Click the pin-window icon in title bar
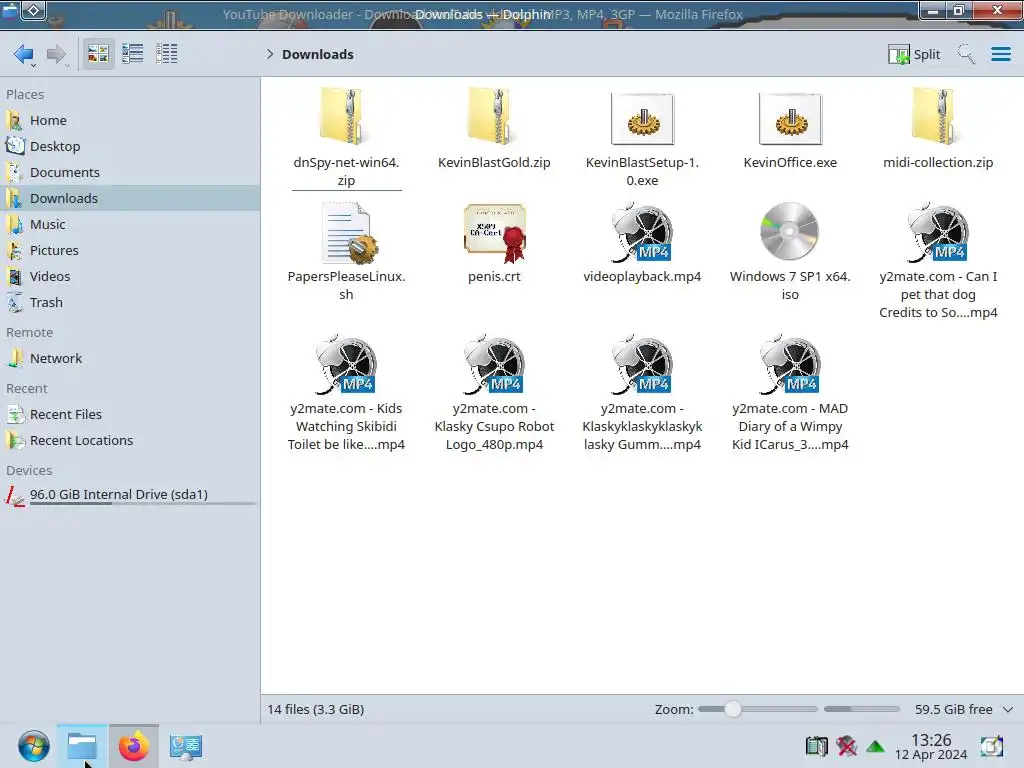Screen dimensions: 1024x768 pos(34,10)
